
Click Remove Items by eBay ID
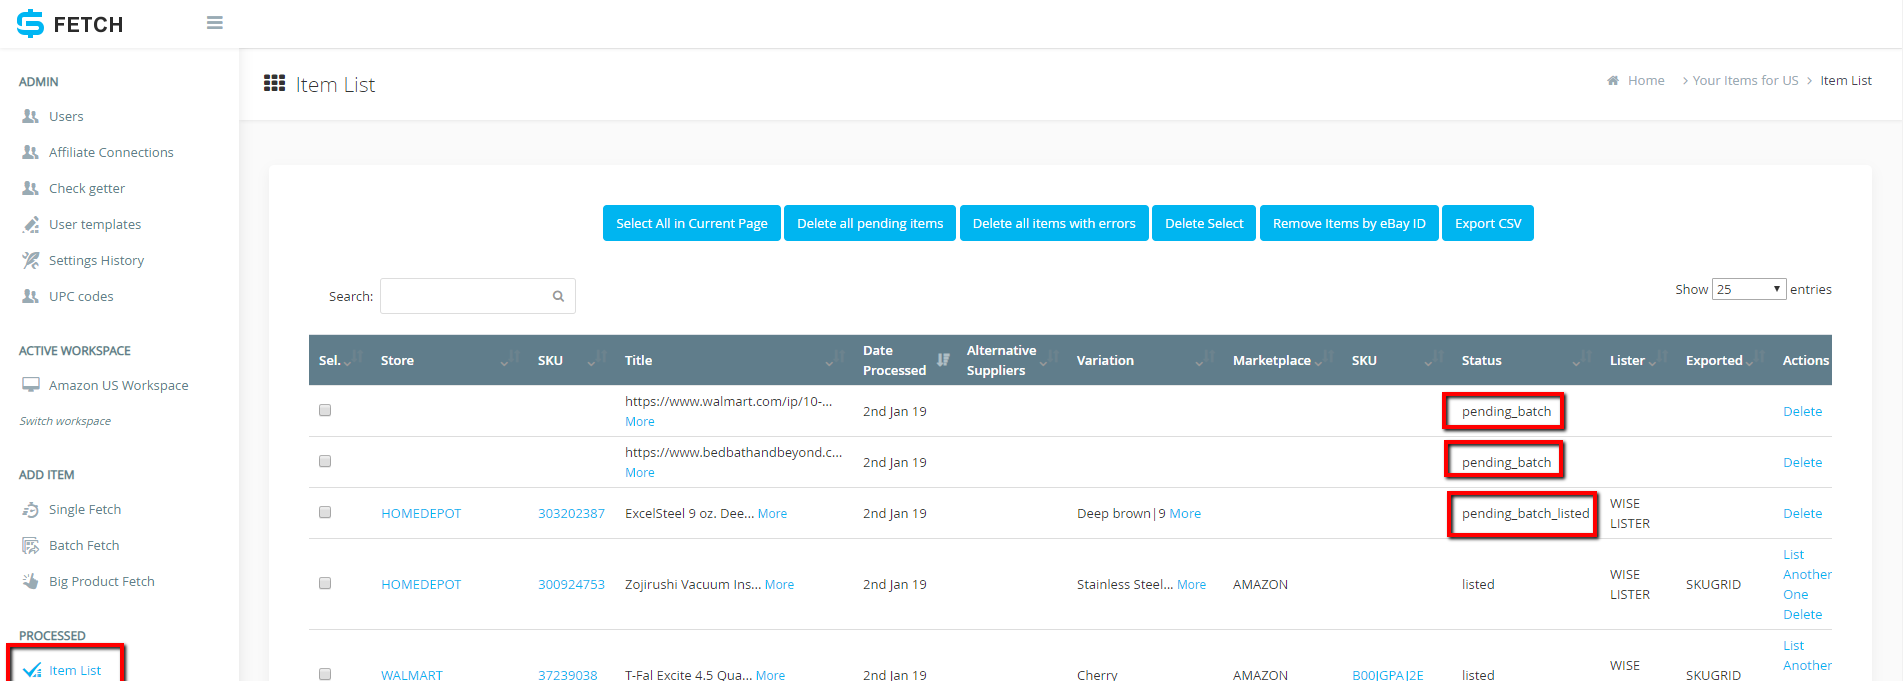(1349, 223)
